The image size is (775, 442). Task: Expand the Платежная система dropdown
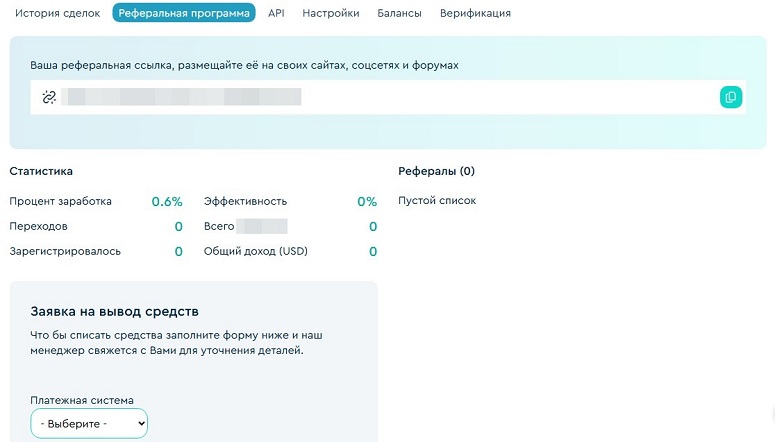89,423
